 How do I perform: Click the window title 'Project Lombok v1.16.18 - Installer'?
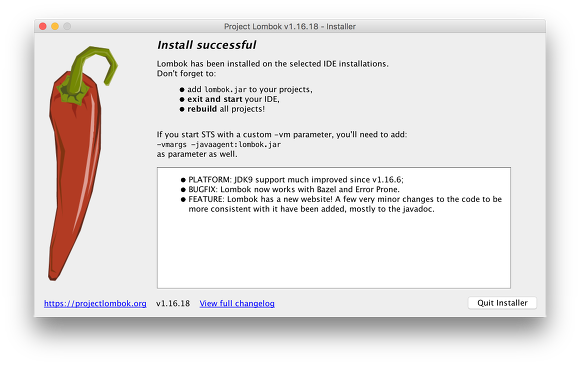(290, 26)
